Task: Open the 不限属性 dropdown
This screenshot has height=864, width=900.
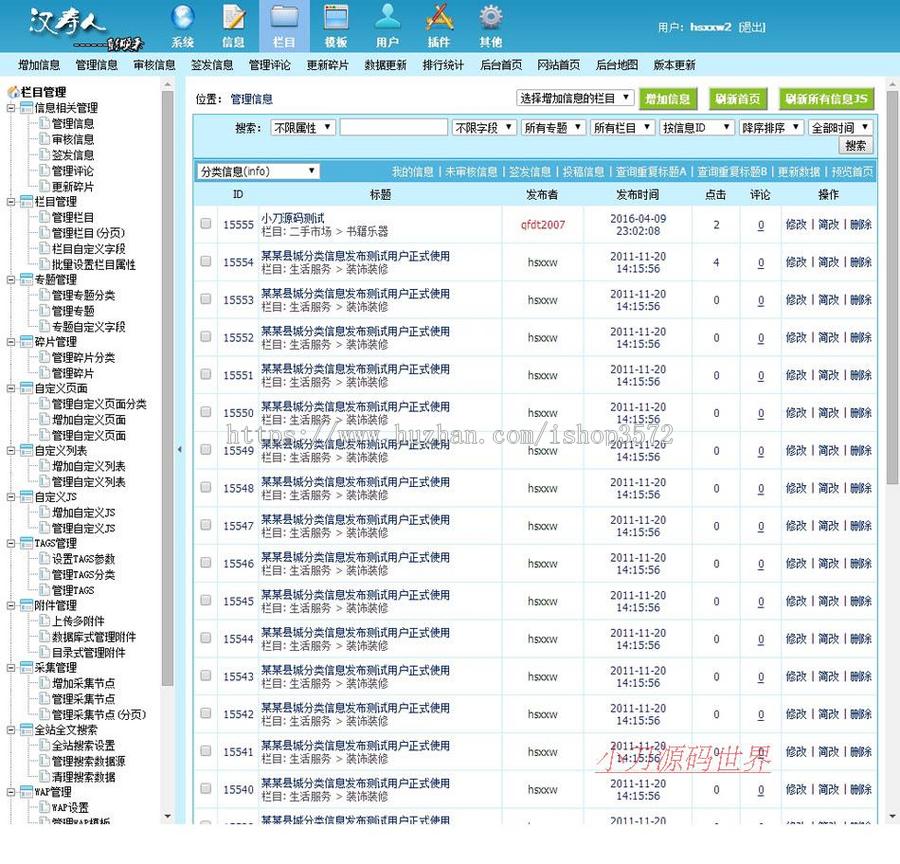Action: [x=302, y=127]
